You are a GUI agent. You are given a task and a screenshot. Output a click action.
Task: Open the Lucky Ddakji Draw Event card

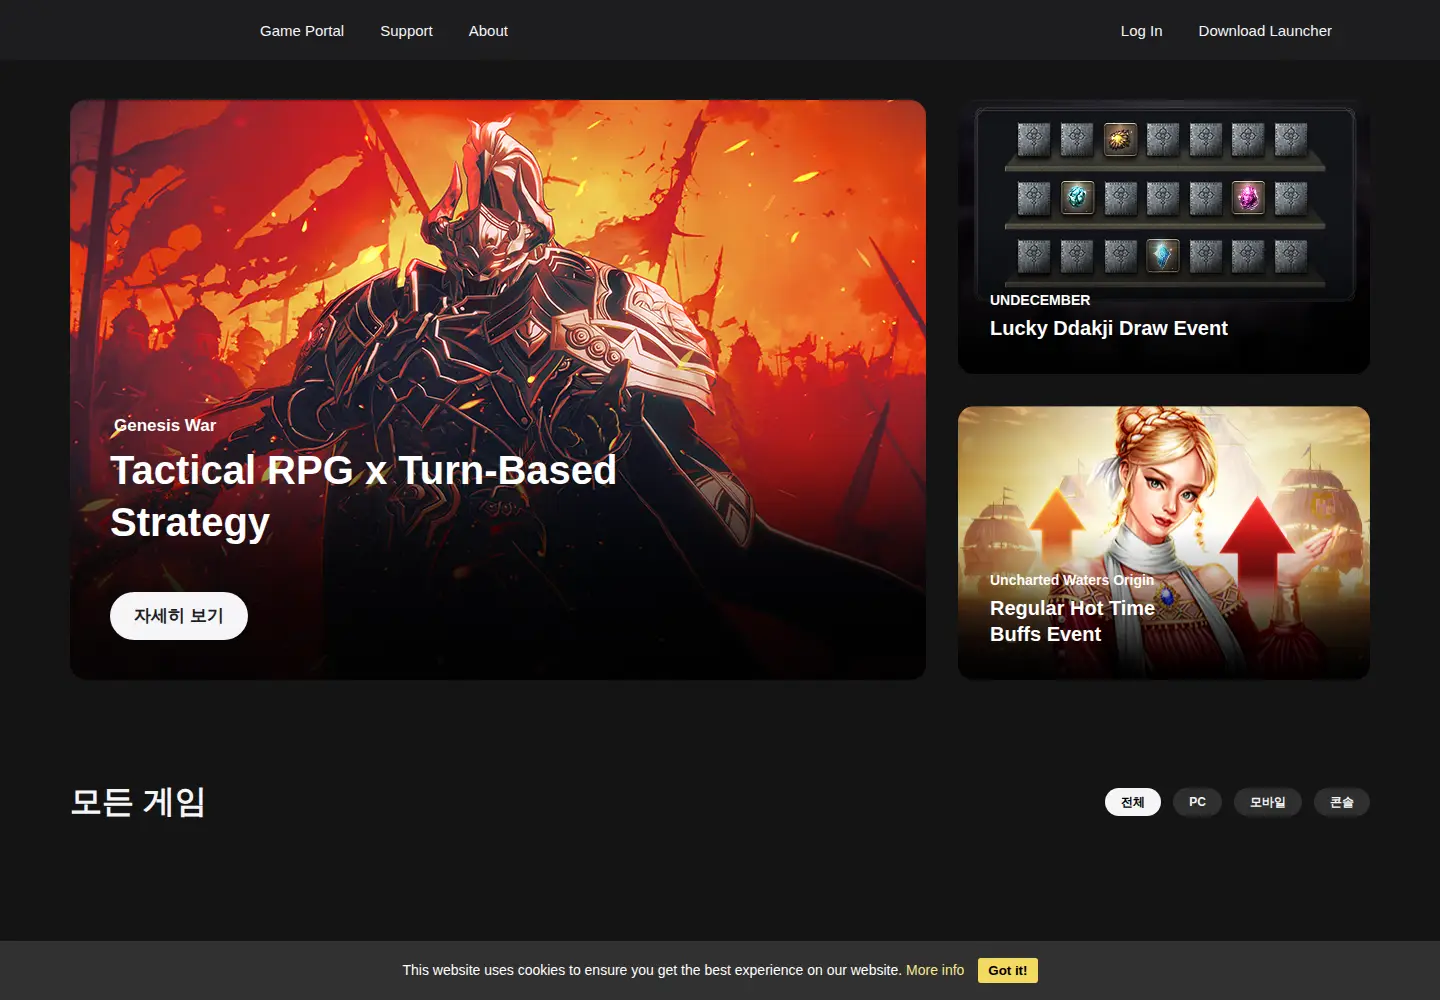point(1164,237)
